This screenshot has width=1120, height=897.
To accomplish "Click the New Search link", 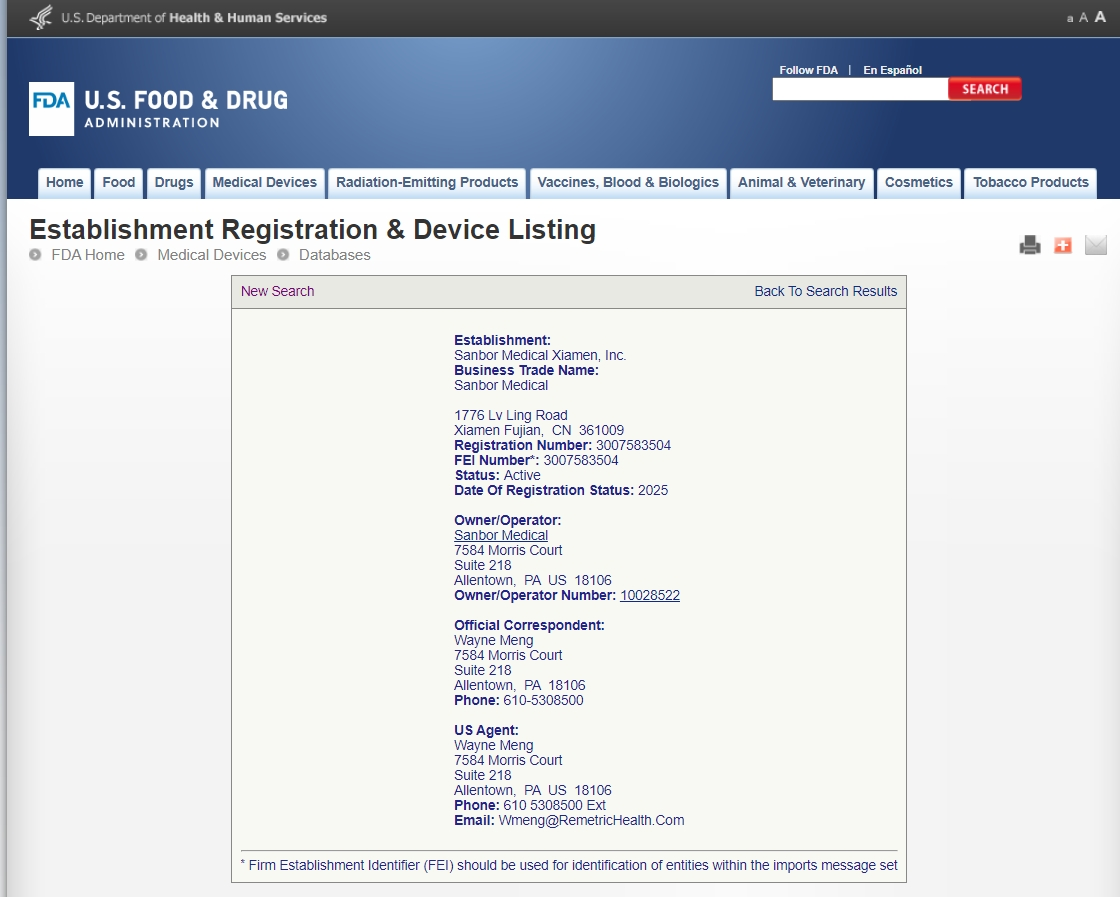I will click(x=277, y=291).
